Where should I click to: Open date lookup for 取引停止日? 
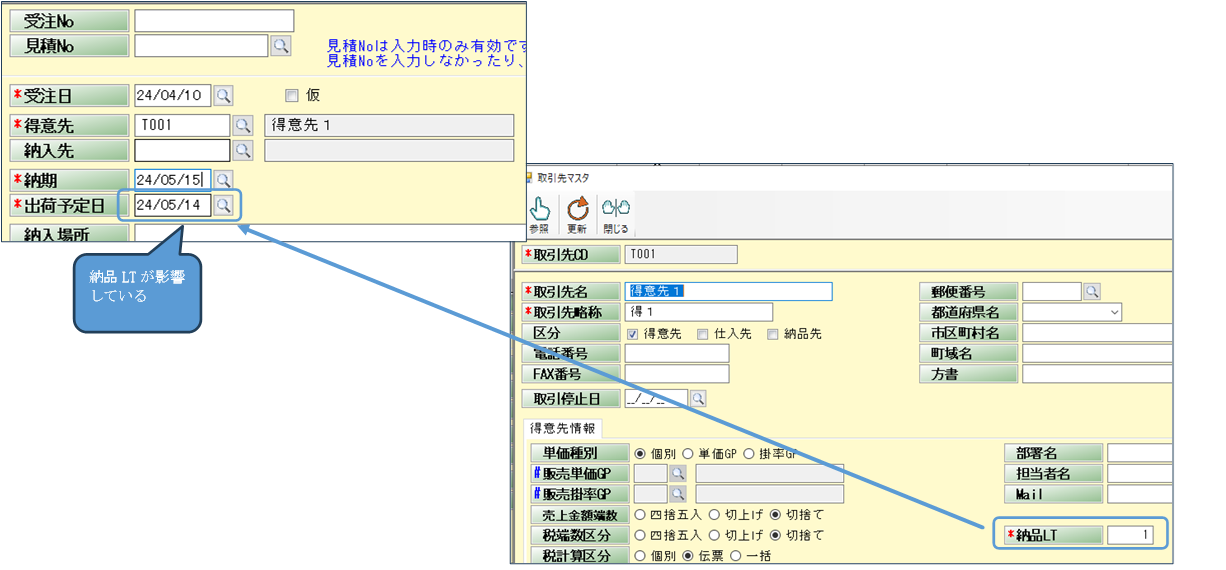[x=698, y=398]
